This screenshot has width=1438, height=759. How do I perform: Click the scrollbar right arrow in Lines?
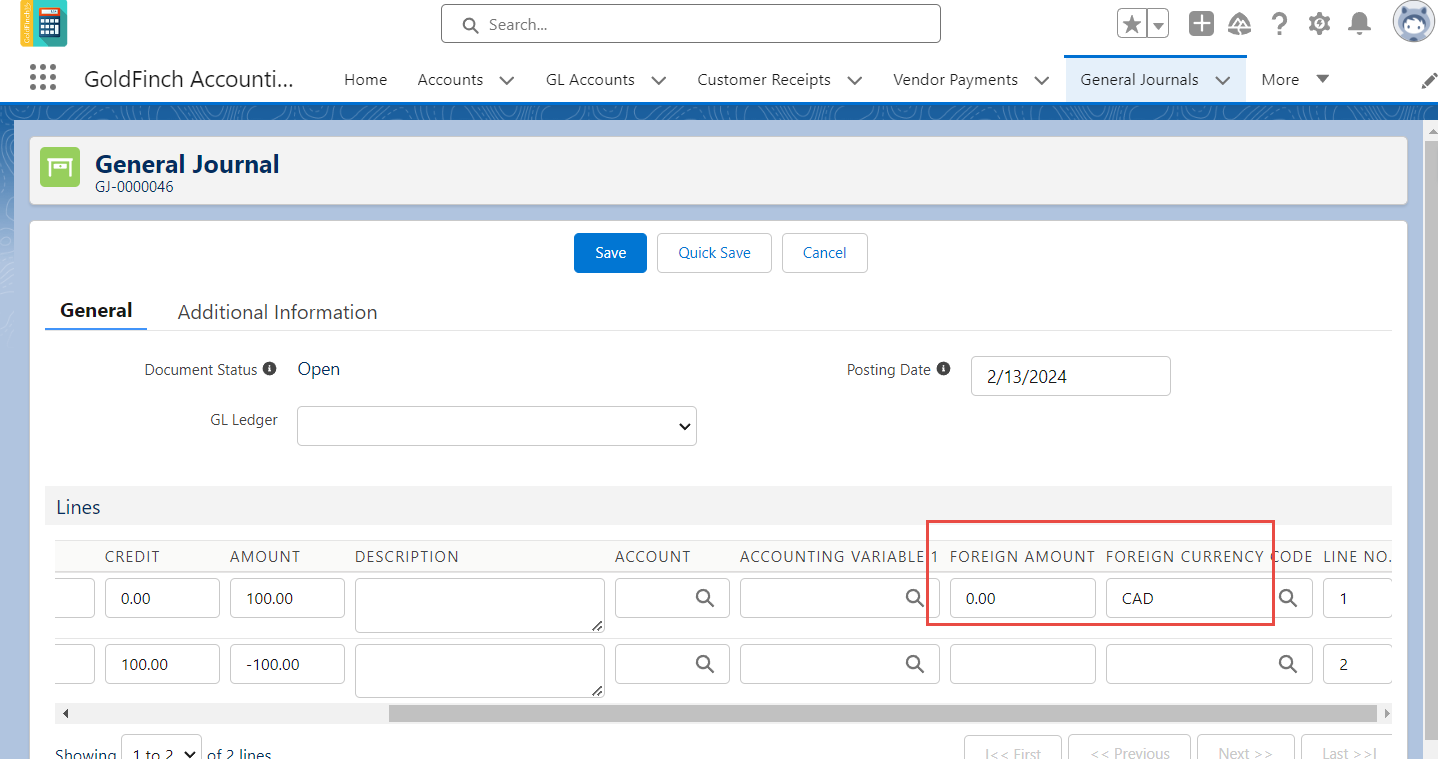click(x=1385, y=713)
